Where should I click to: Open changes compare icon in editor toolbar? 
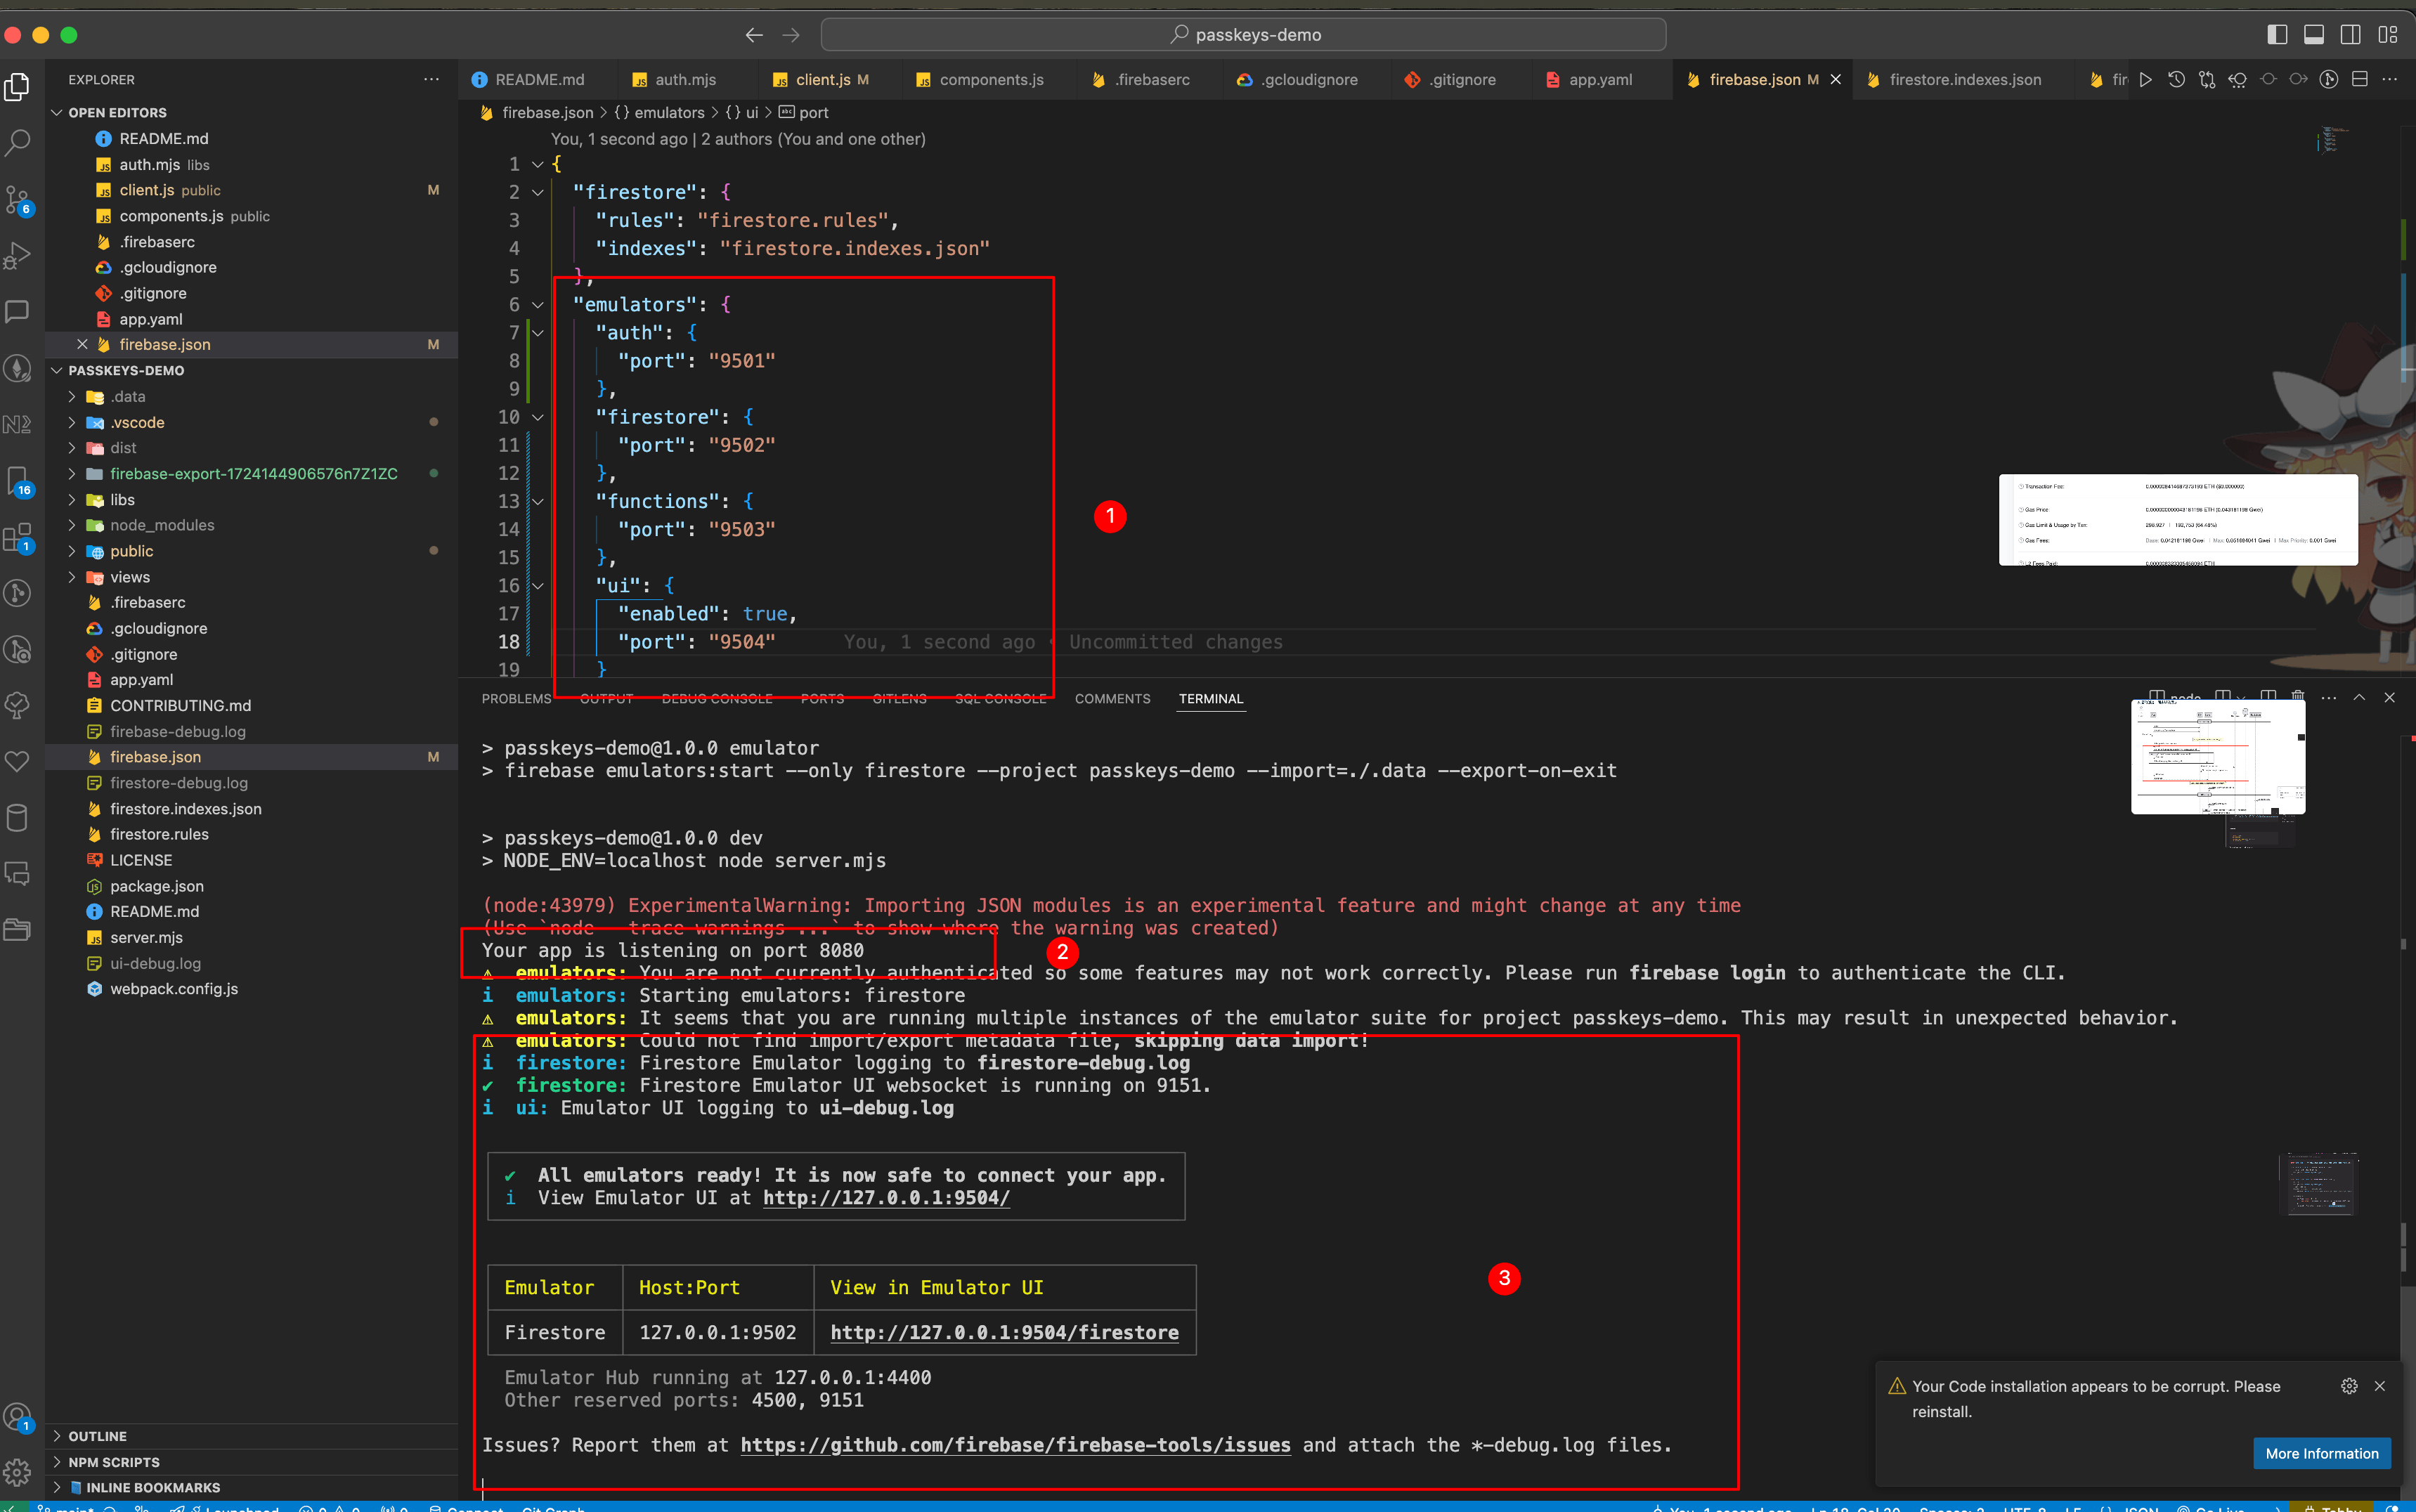[2207, 80]
